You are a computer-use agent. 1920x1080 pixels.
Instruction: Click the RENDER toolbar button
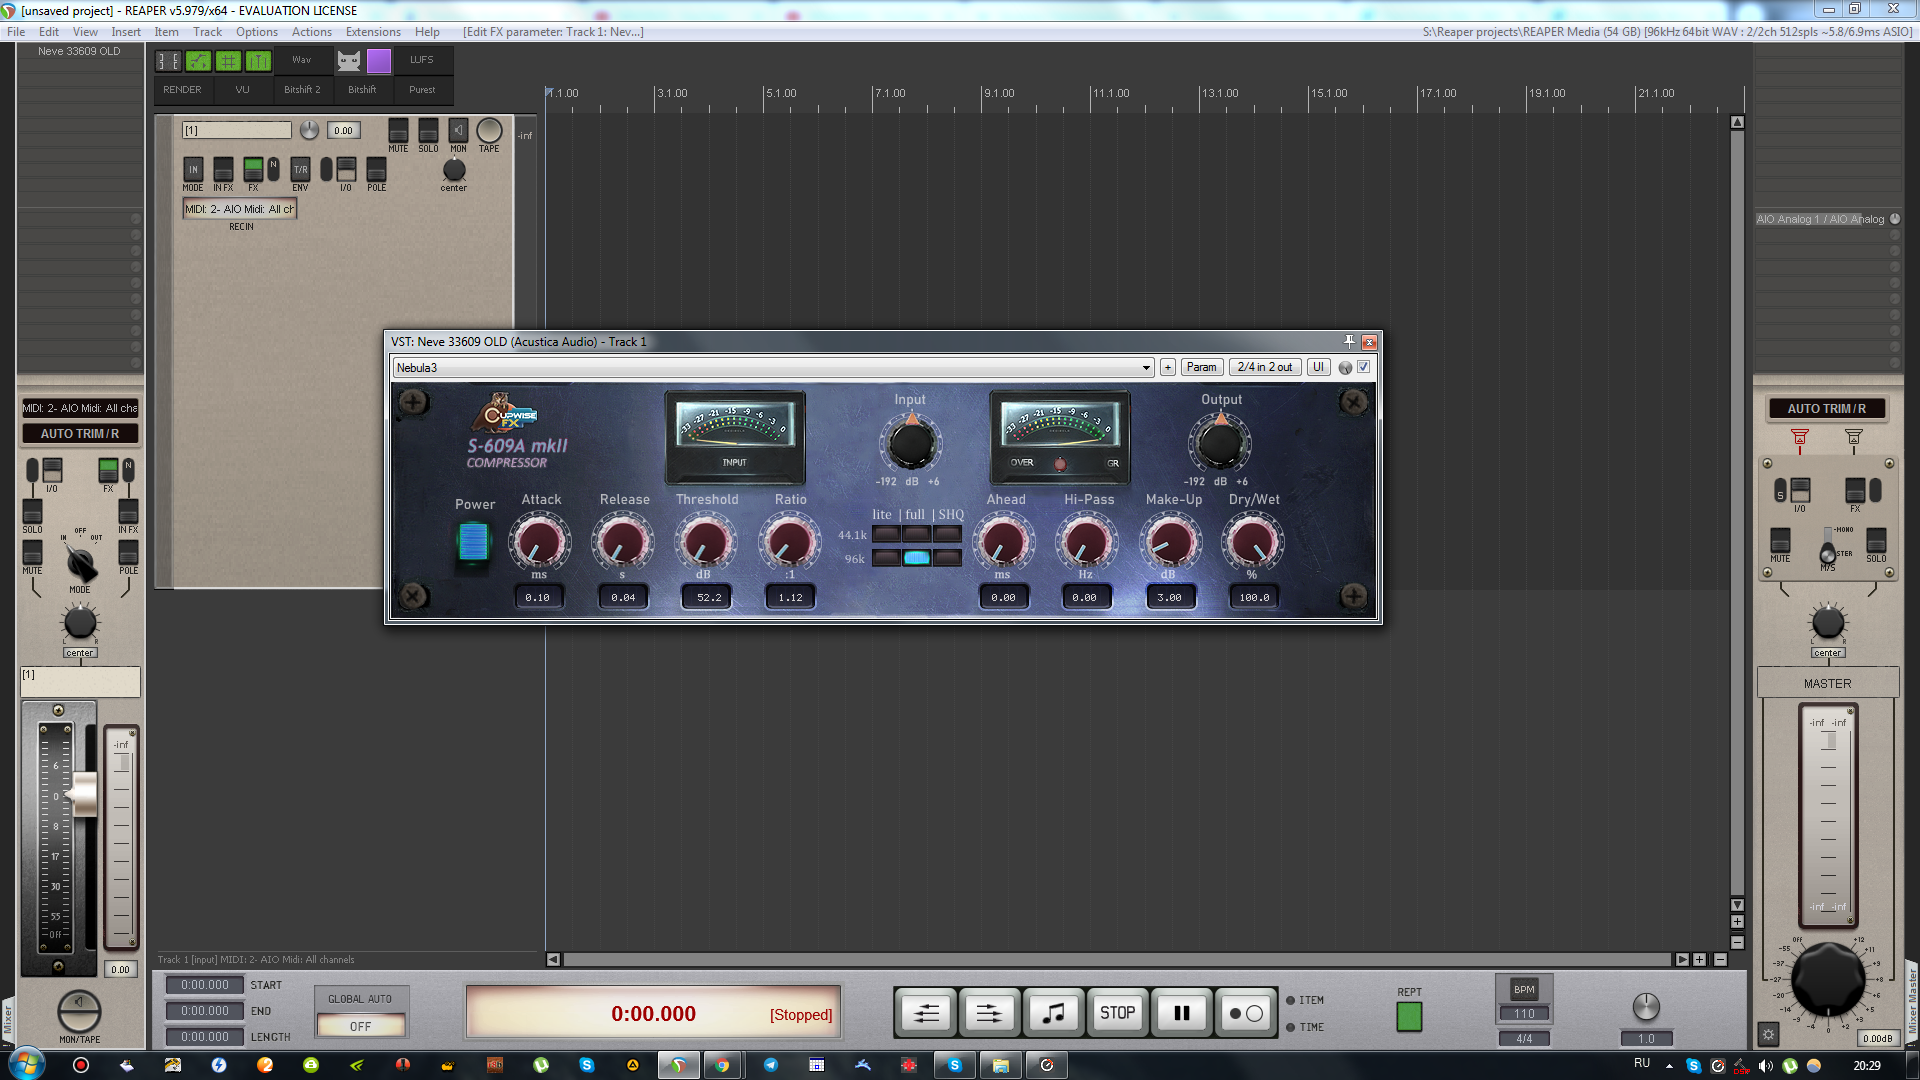click(182, 90)
